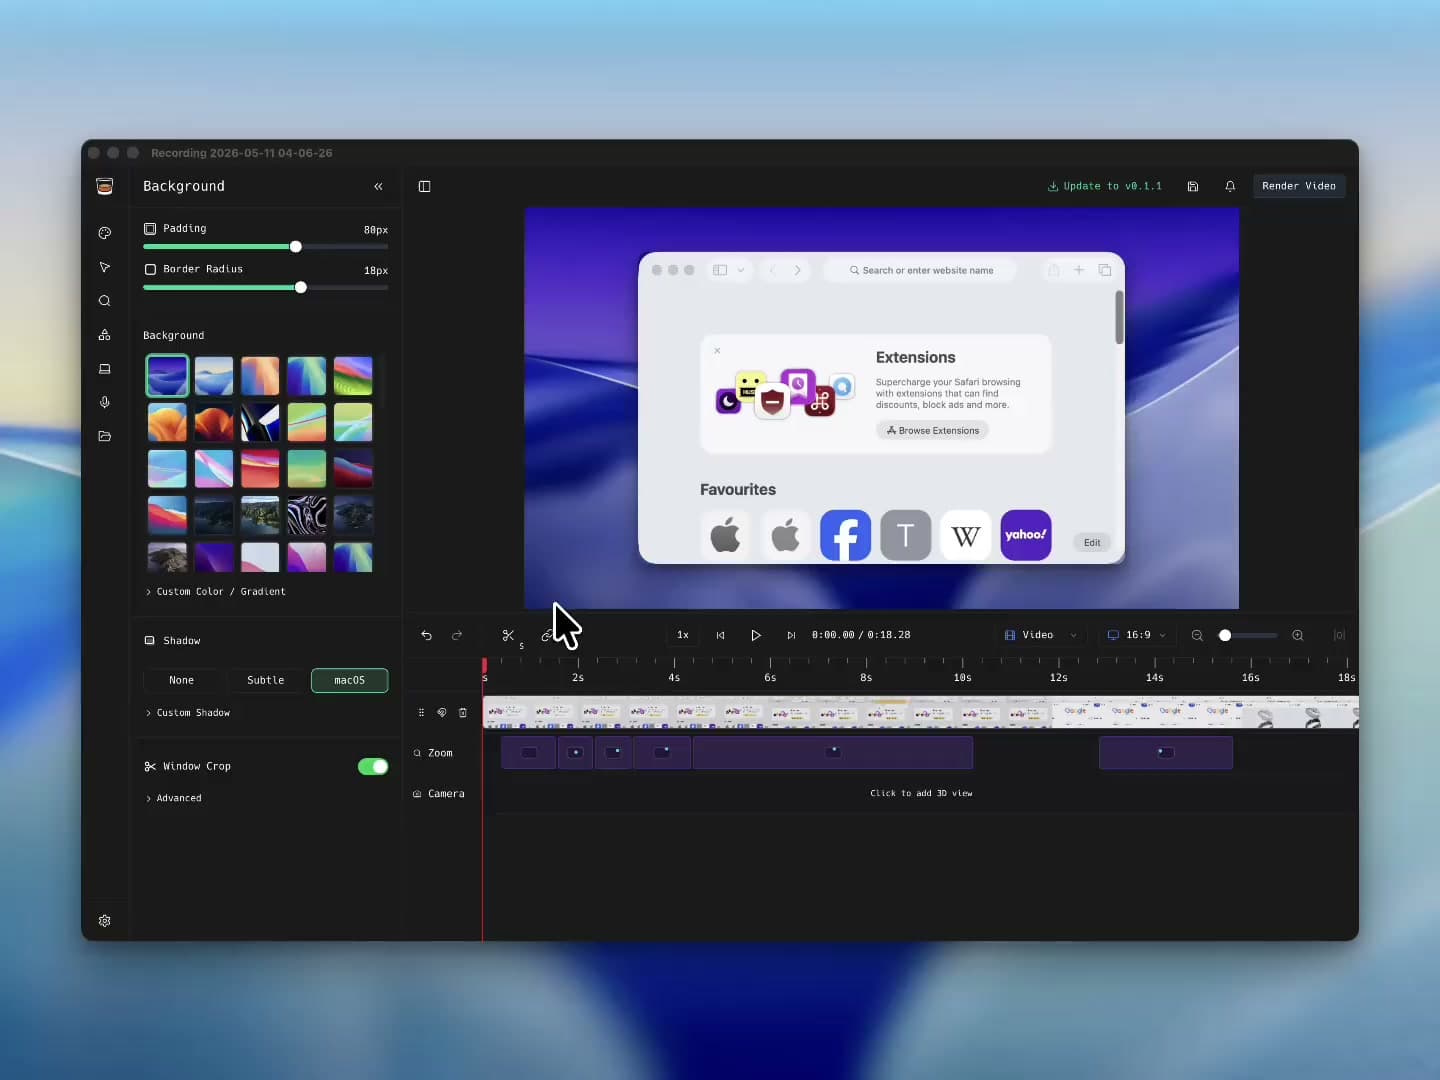Open settings gear at sidebar bottom
The image size is (1440, 1080).
pos(104,921)
